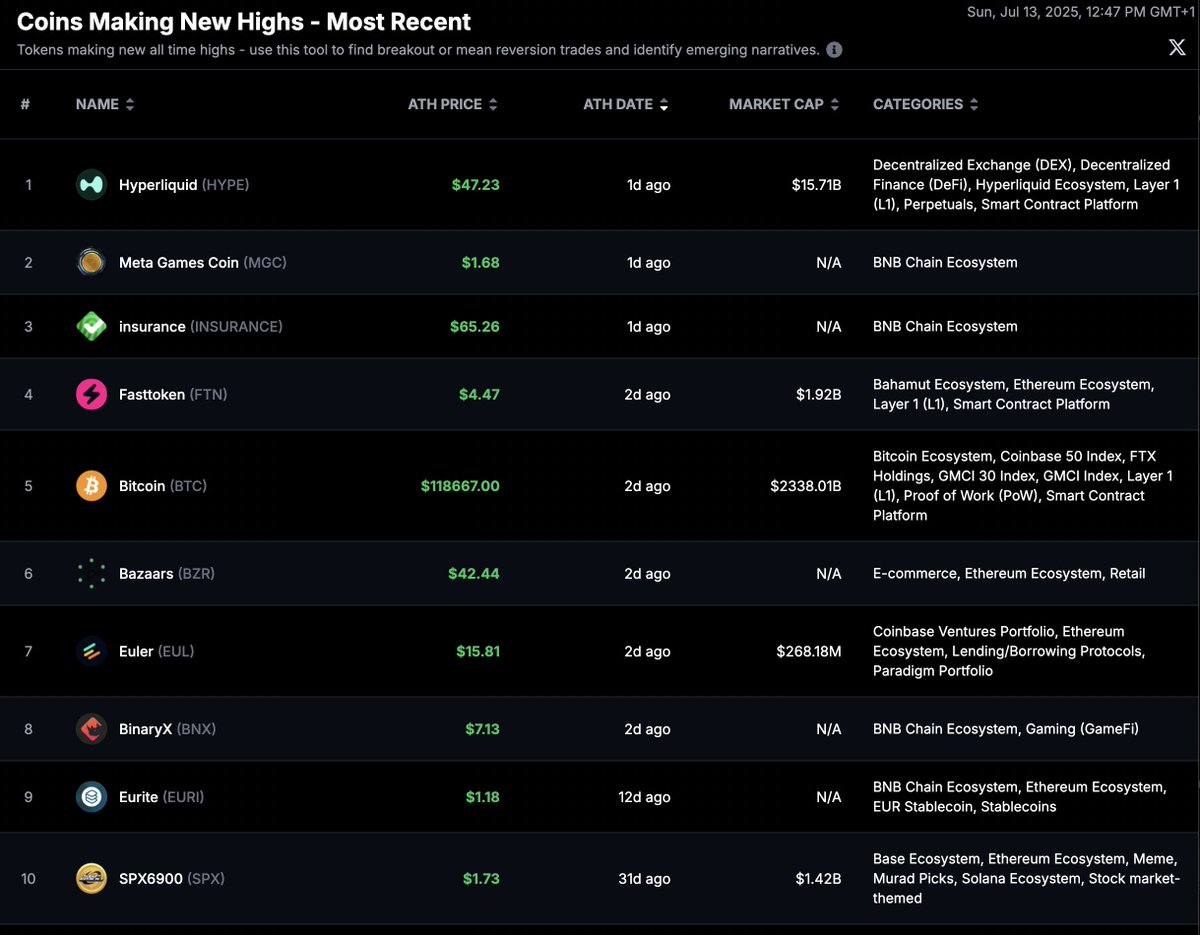Image resolution: width=1200 pixels, height=935 pixels.
Task: Click the orange Bitcoin logo
Action: point(91,486)
